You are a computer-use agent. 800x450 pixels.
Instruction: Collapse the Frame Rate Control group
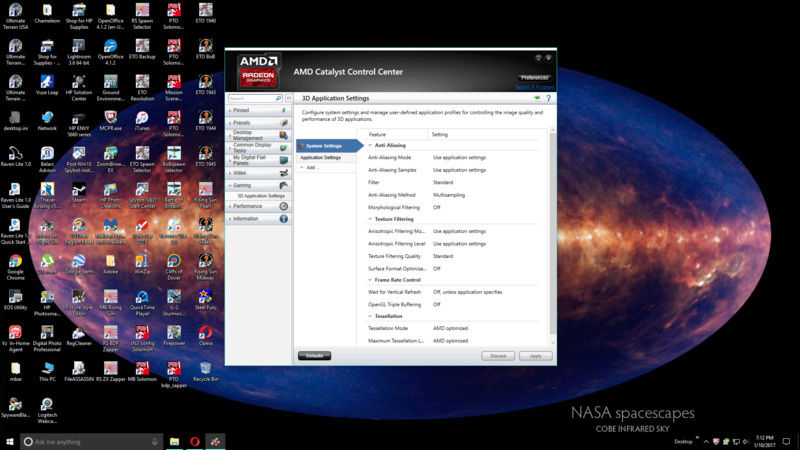(x=370, y=280)
